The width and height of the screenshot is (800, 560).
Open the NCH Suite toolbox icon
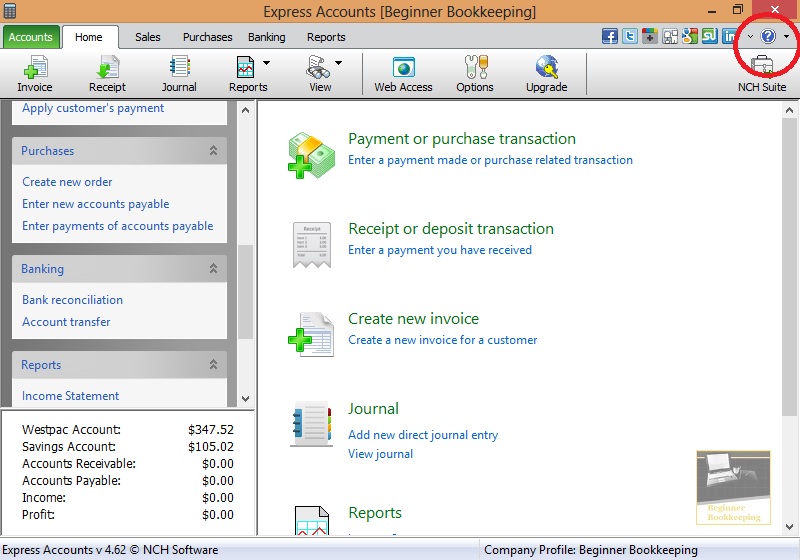(x=762, y=67)
